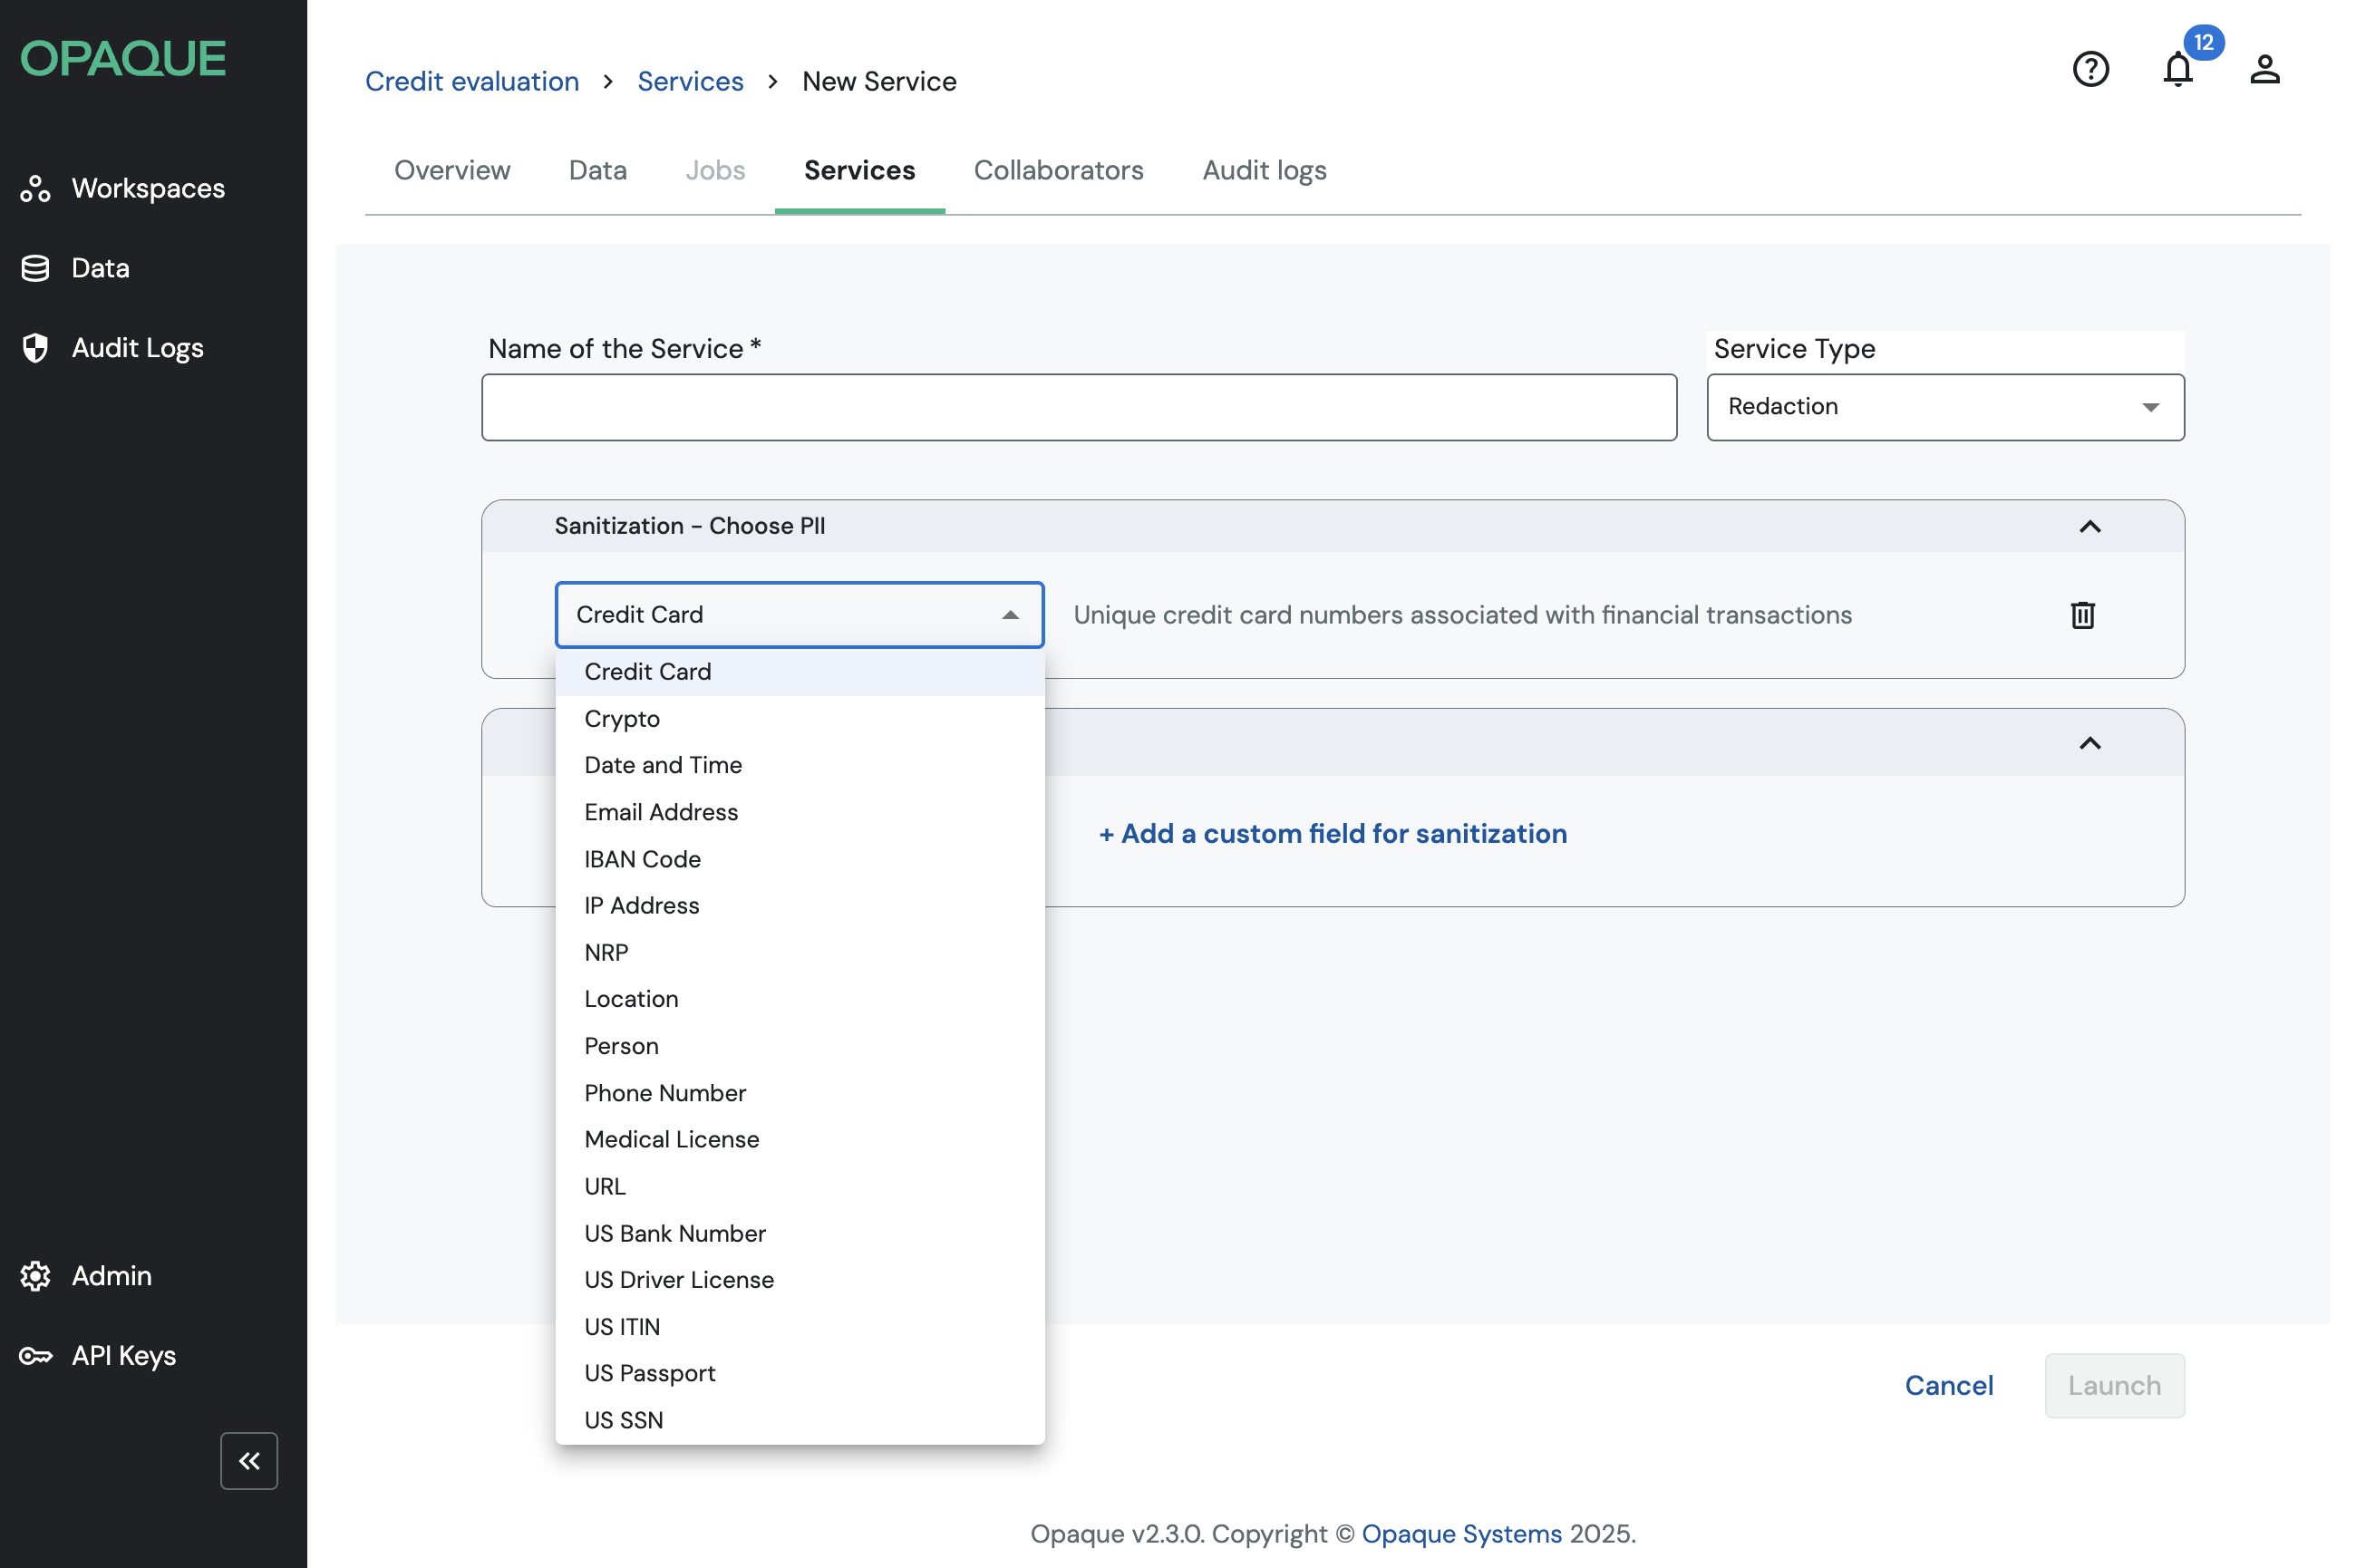Close the Credit Card PII combo box
The height and width of the screenshot is (1568, 2356).
point(799,615)
